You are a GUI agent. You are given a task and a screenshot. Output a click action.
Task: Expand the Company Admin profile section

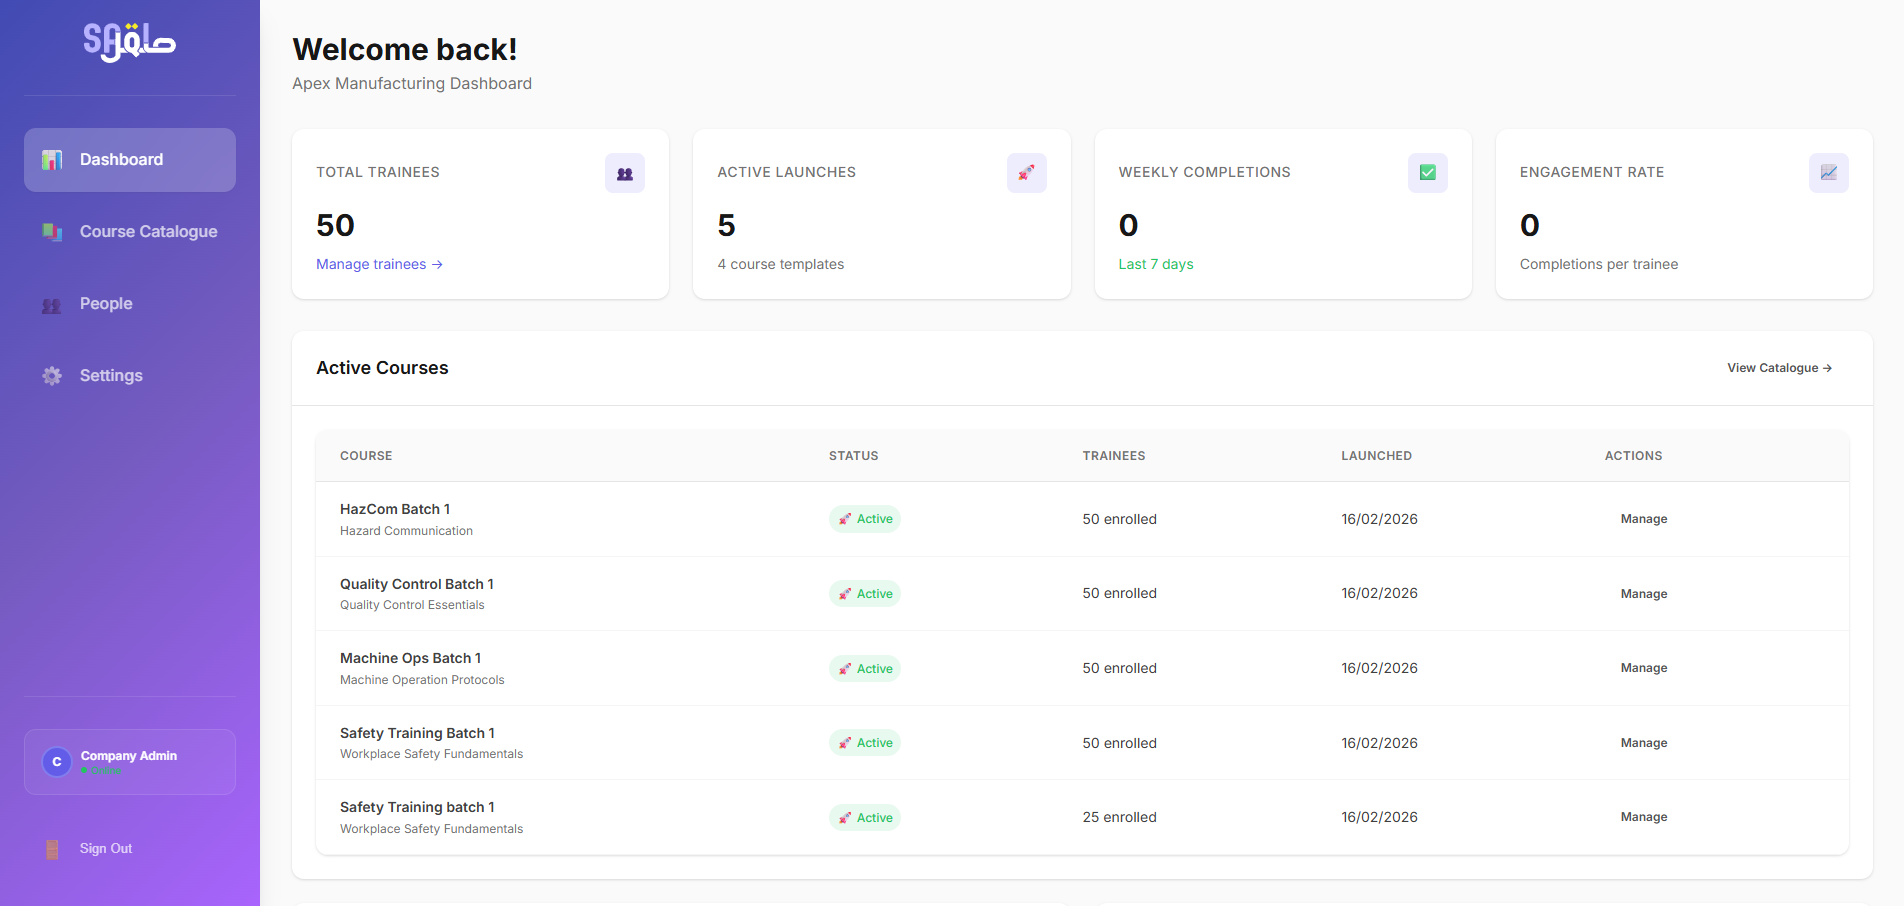(129, 761)
